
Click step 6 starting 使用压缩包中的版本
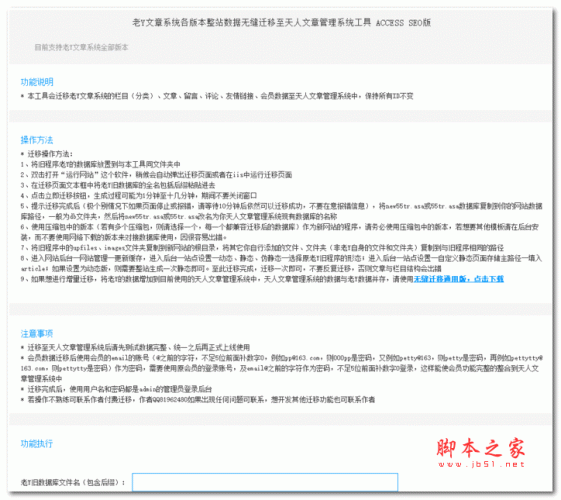(280, 232)
